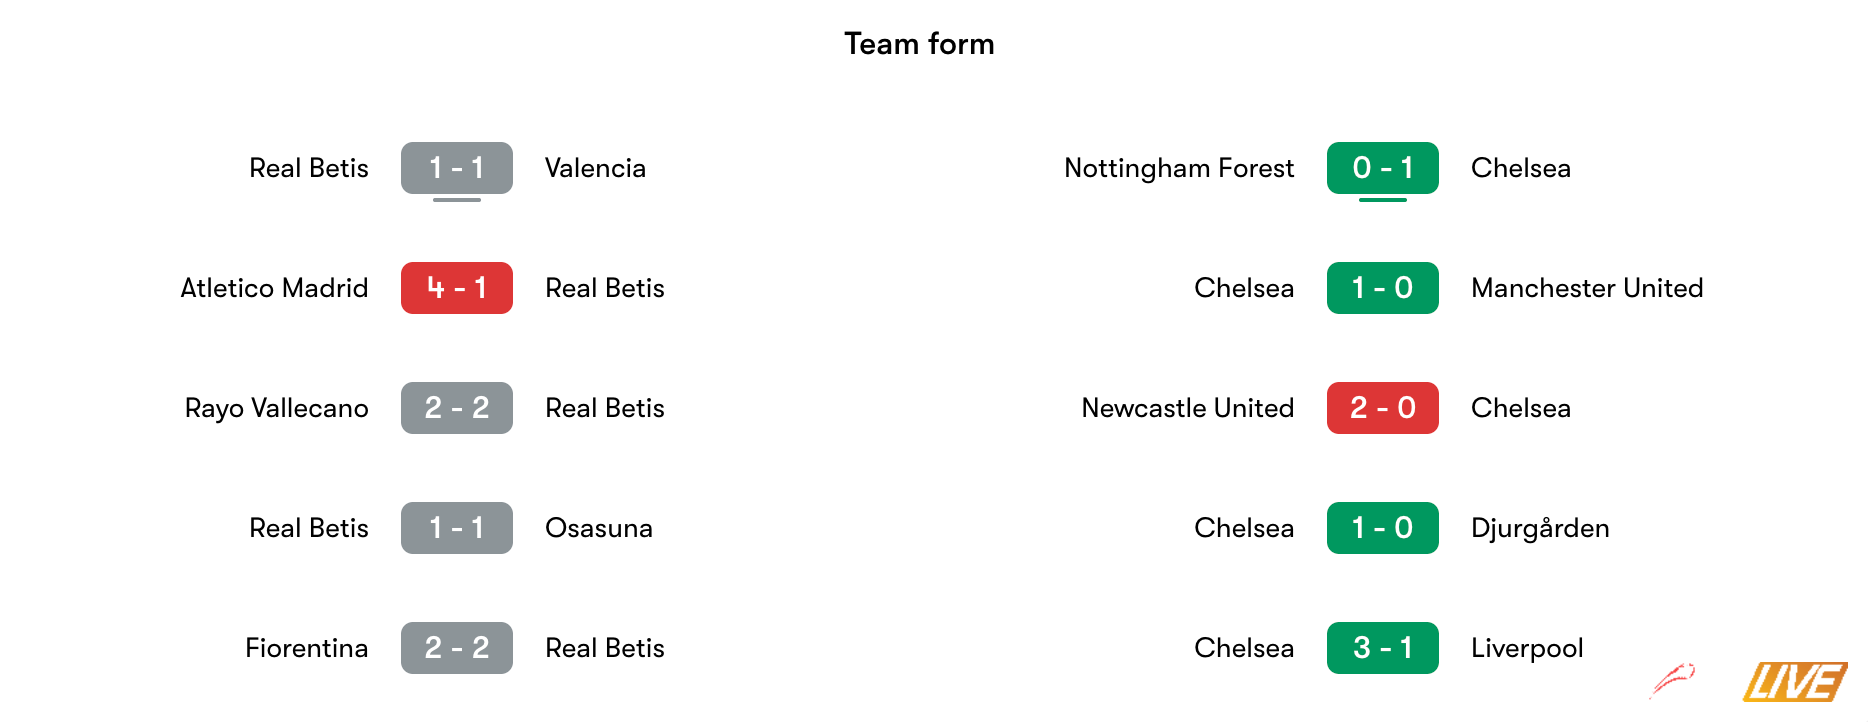Click the orange LIVE logo icon

1795,682
